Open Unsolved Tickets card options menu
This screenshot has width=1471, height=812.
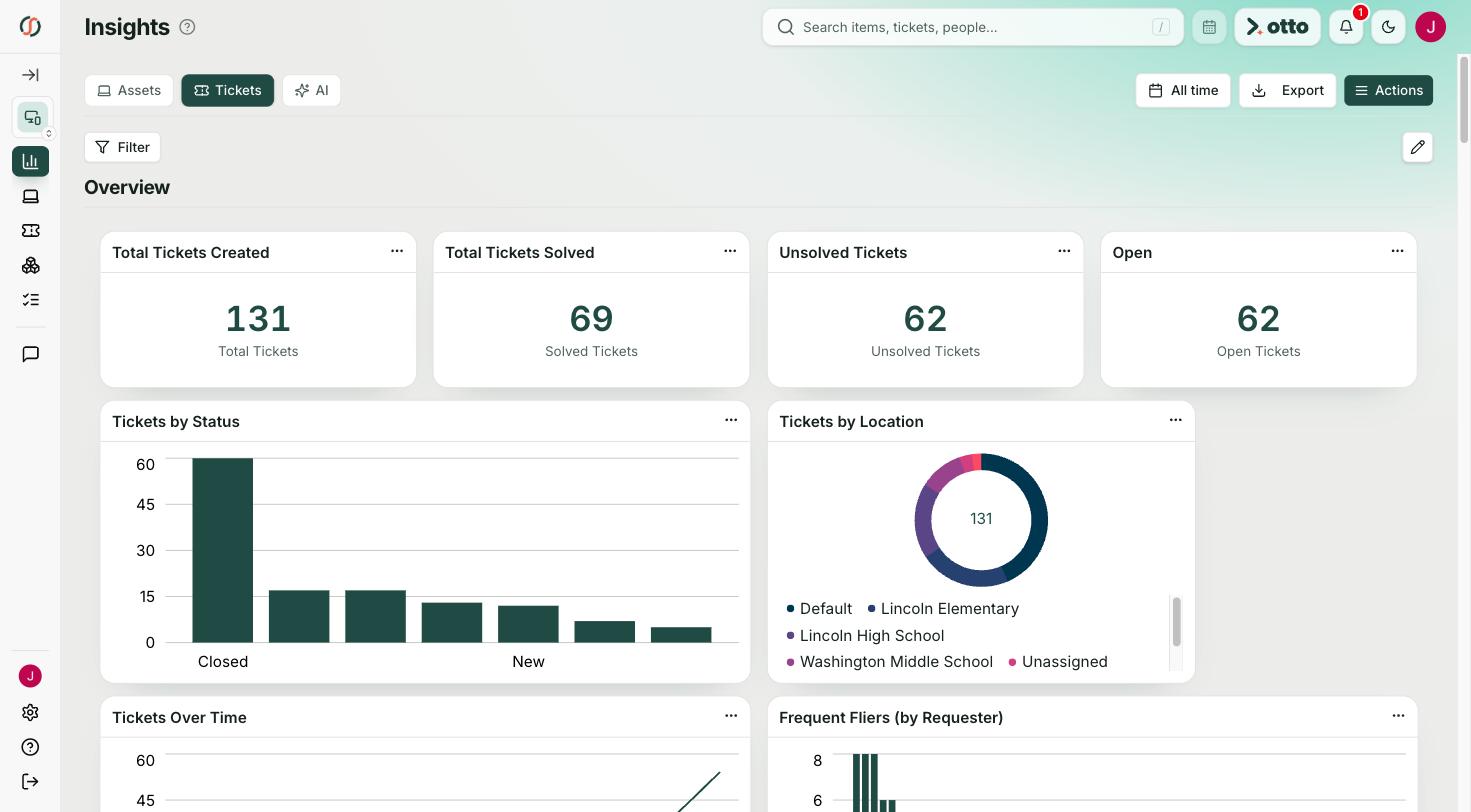coord(1064,251)
